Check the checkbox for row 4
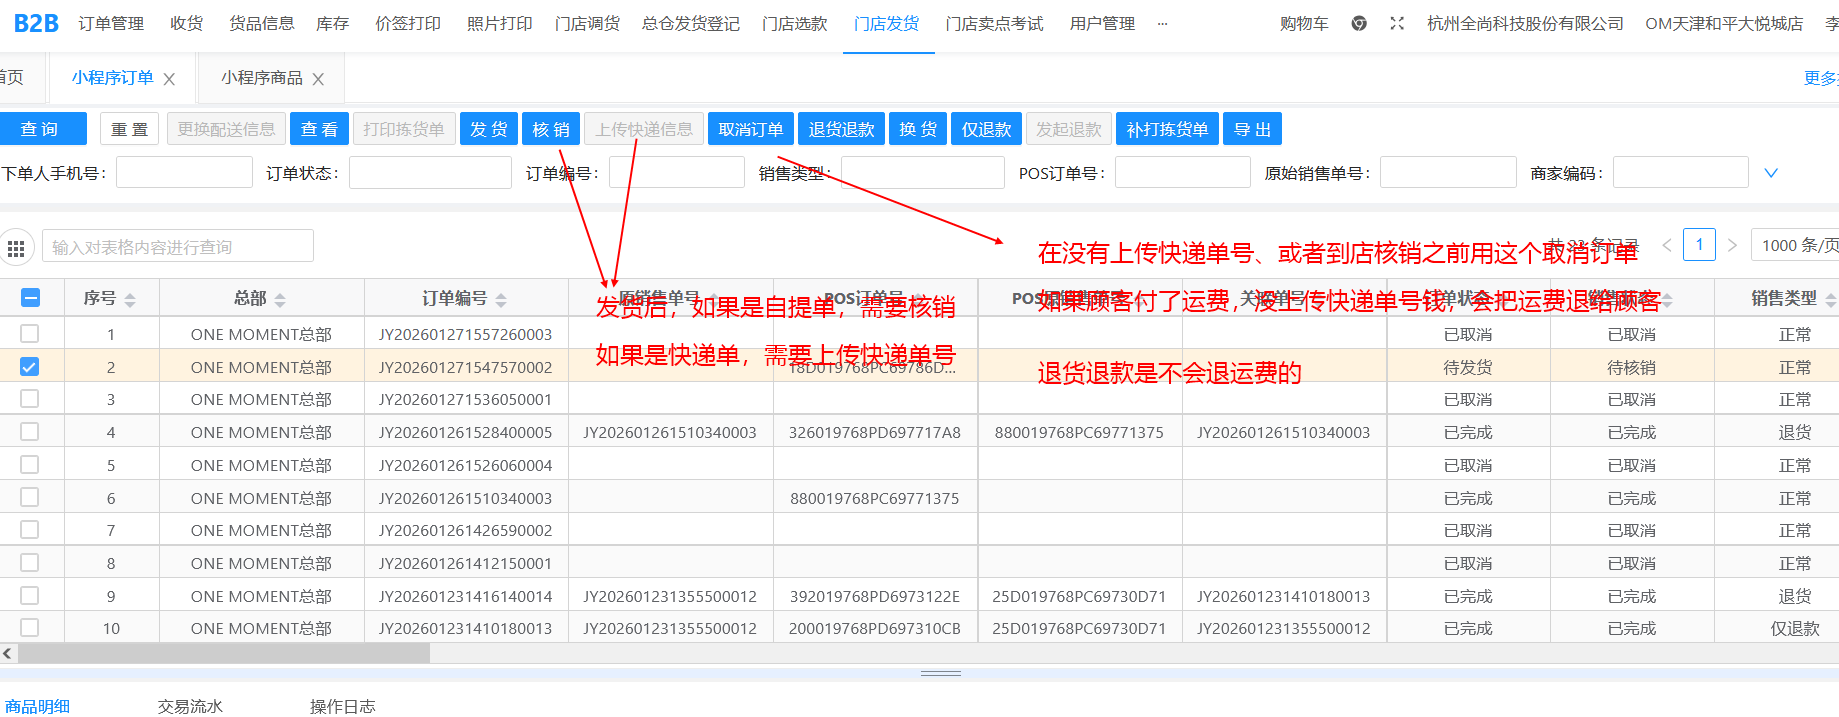The image size is (1839, 717). pyautogui.click(x=30, y=432)
